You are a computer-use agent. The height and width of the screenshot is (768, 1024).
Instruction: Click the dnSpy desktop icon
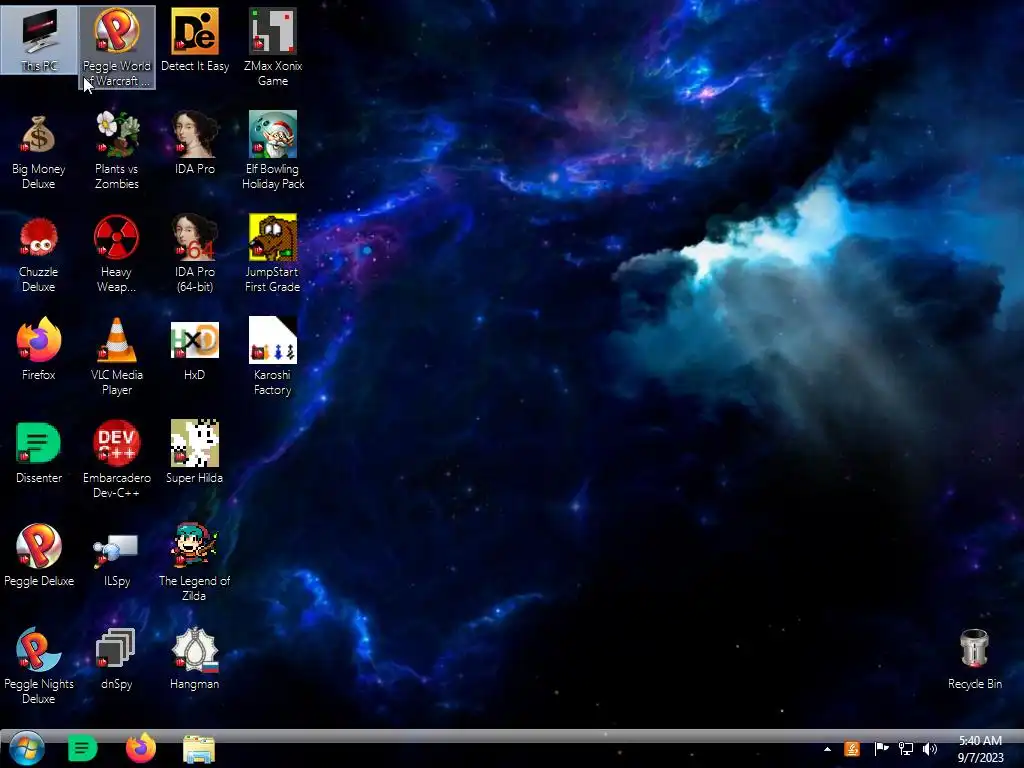pyautogui.click(x=117, y=659)
